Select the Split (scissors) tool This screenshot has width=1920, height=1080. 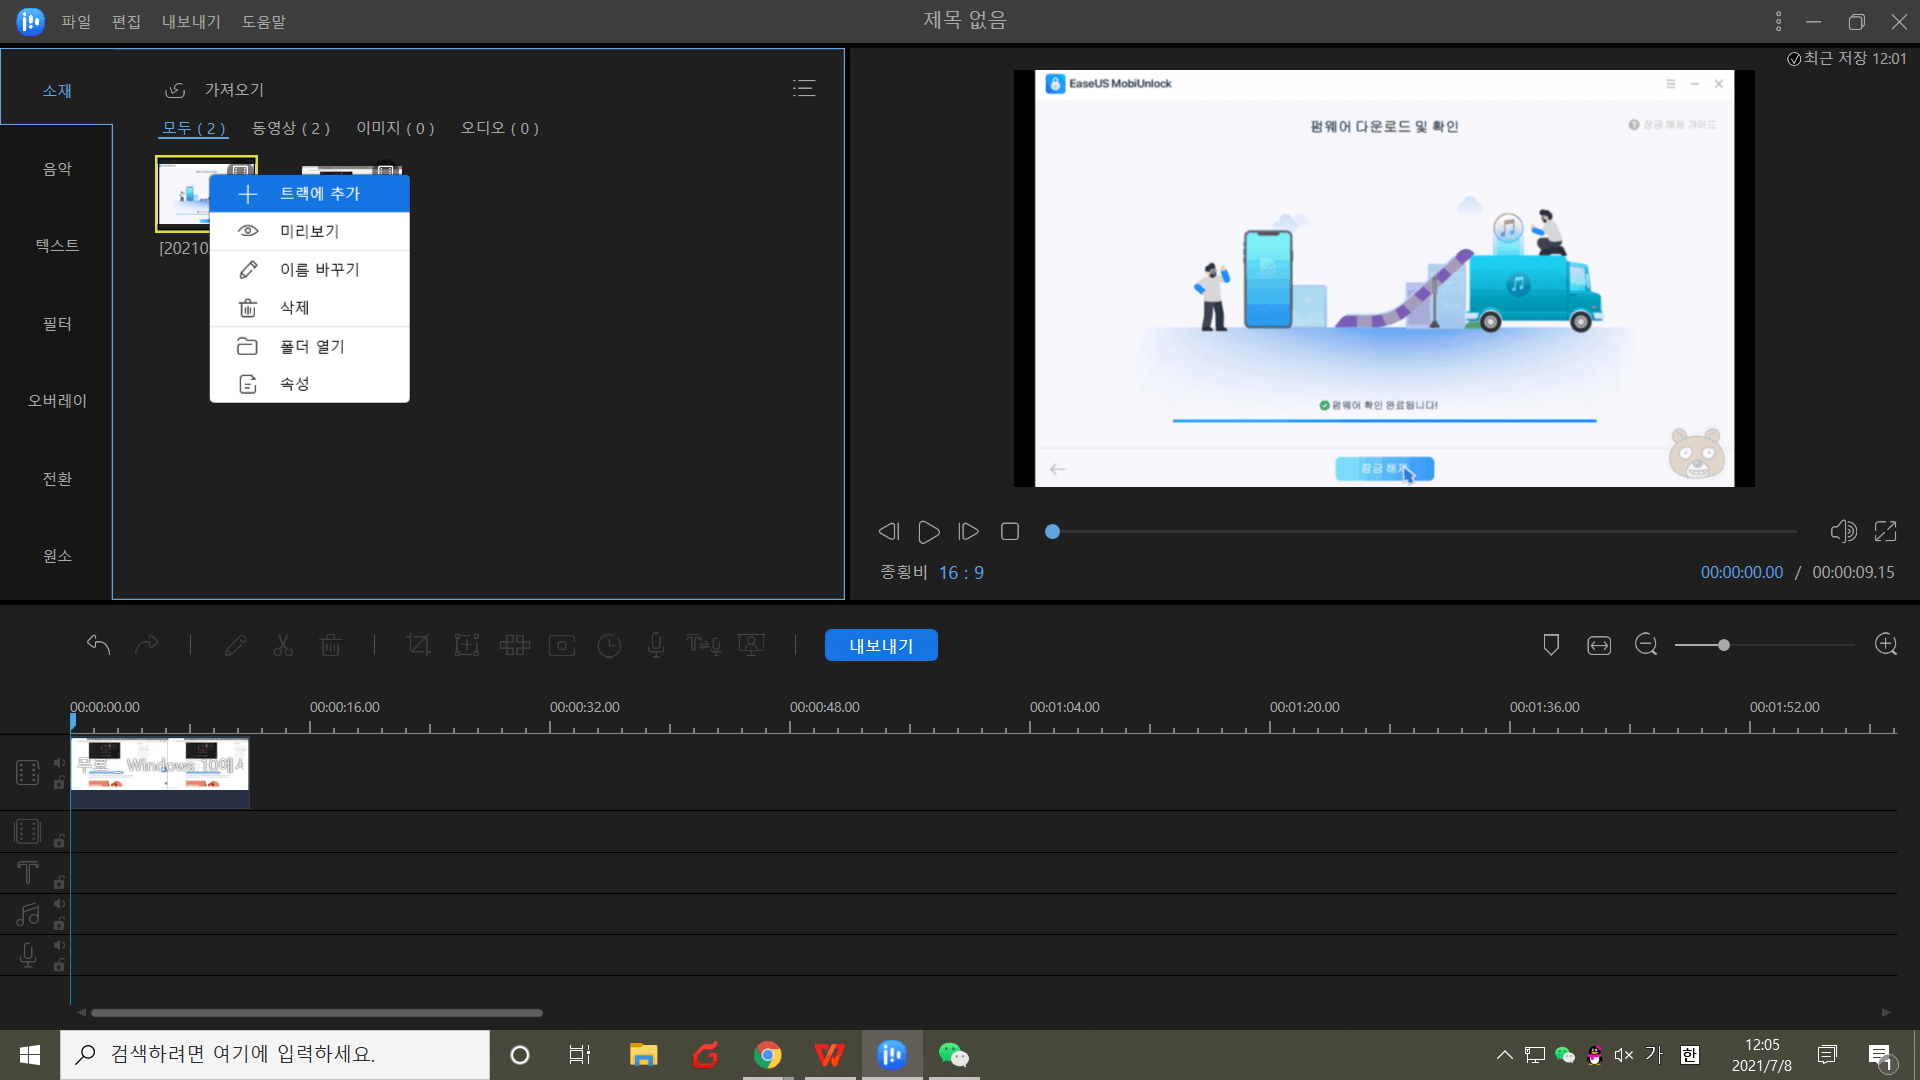coord(283,645)
